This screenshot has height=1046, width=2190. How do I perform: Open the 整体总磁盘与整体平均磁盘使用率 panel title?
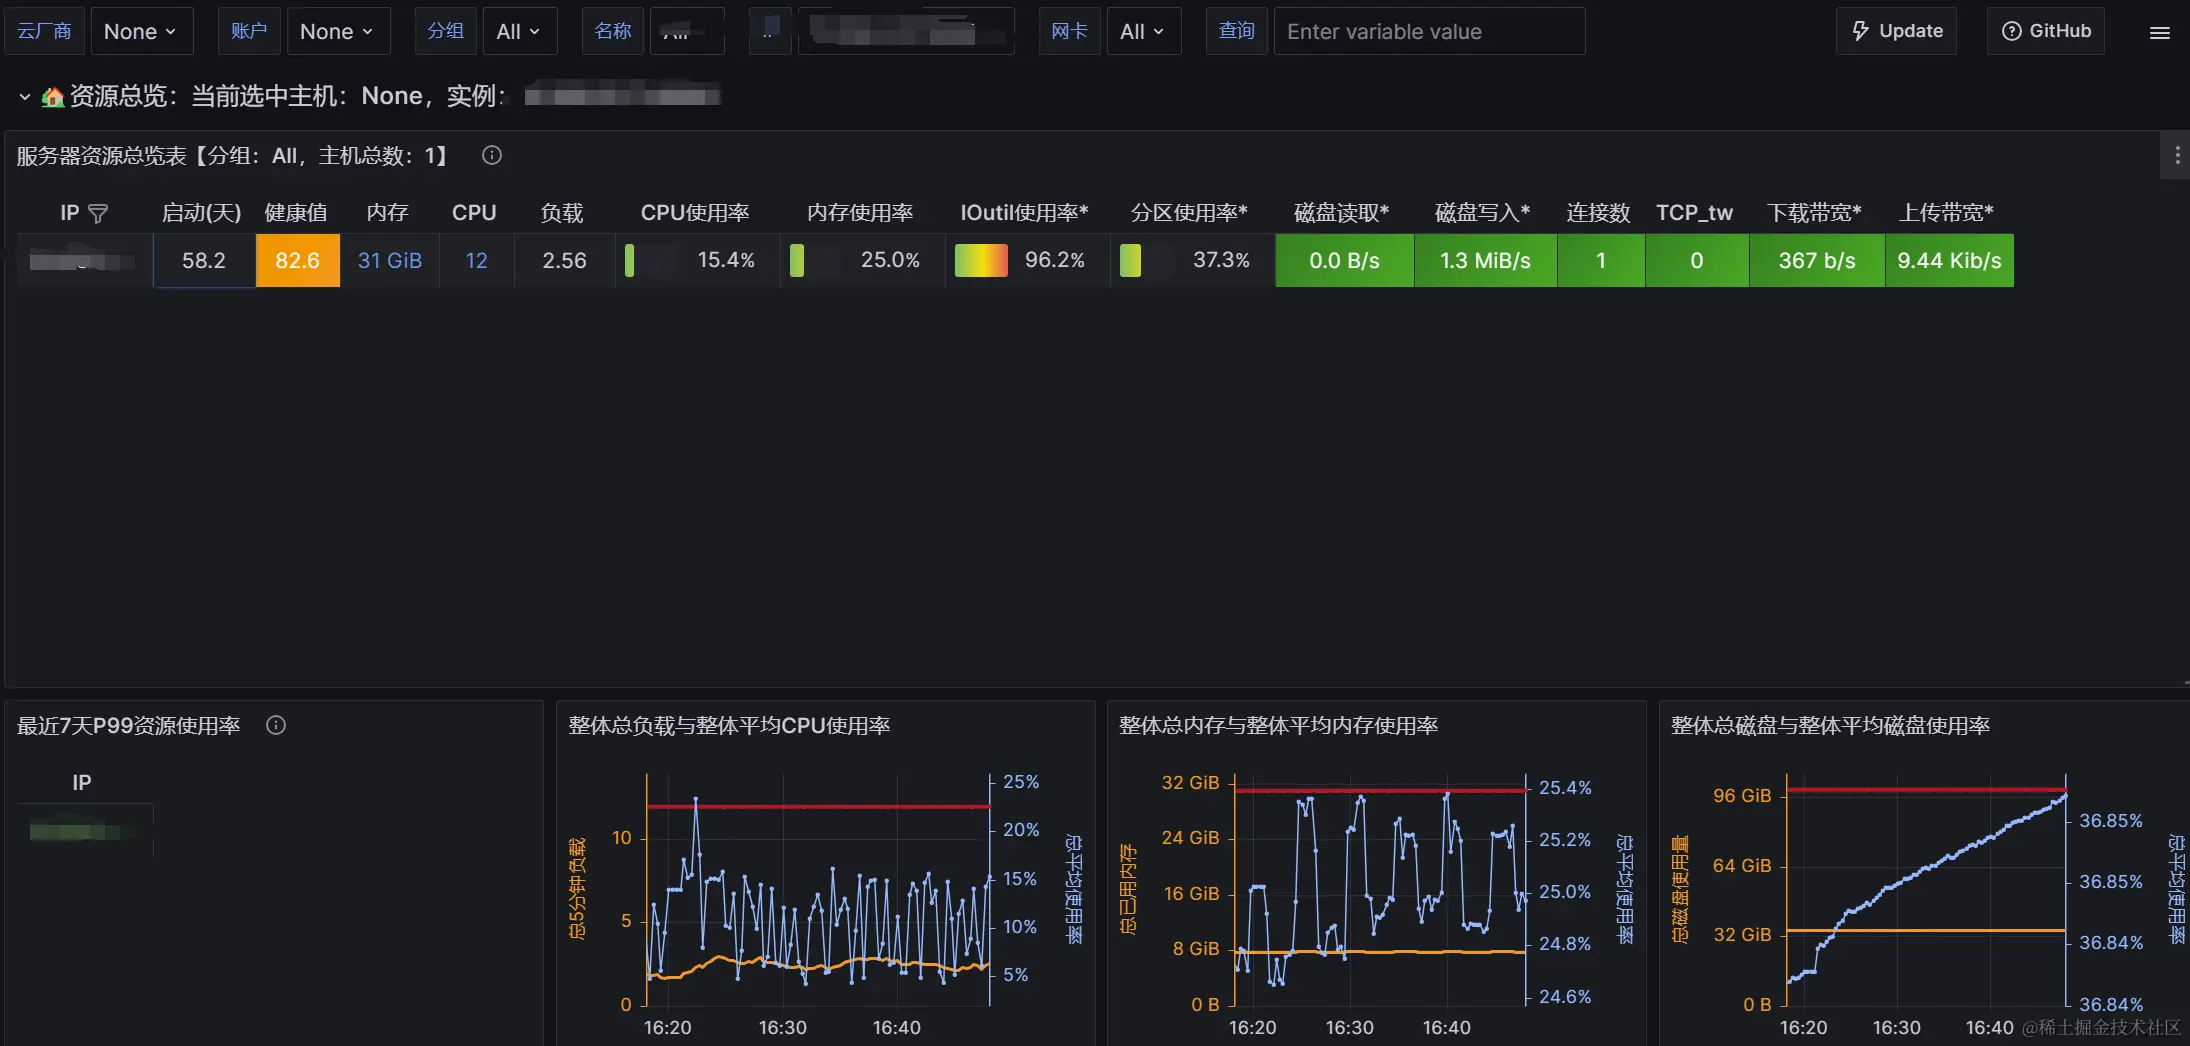point(1830,725)
